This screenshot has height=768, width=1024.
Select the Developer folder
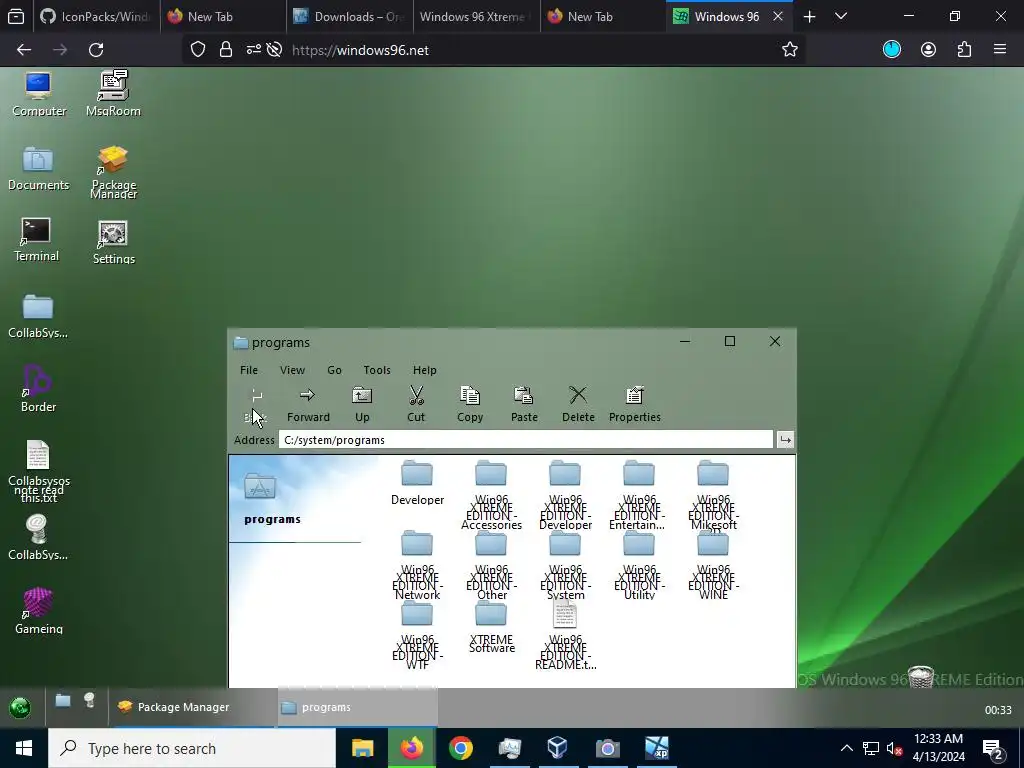pos(417,483)
